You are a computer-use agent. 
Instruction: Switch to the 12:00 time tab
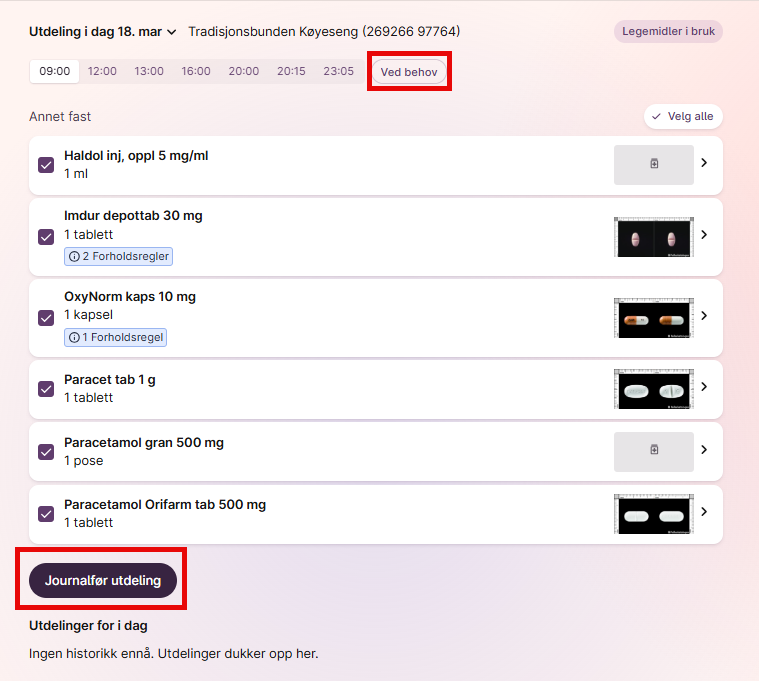click(x=102, y=72)
